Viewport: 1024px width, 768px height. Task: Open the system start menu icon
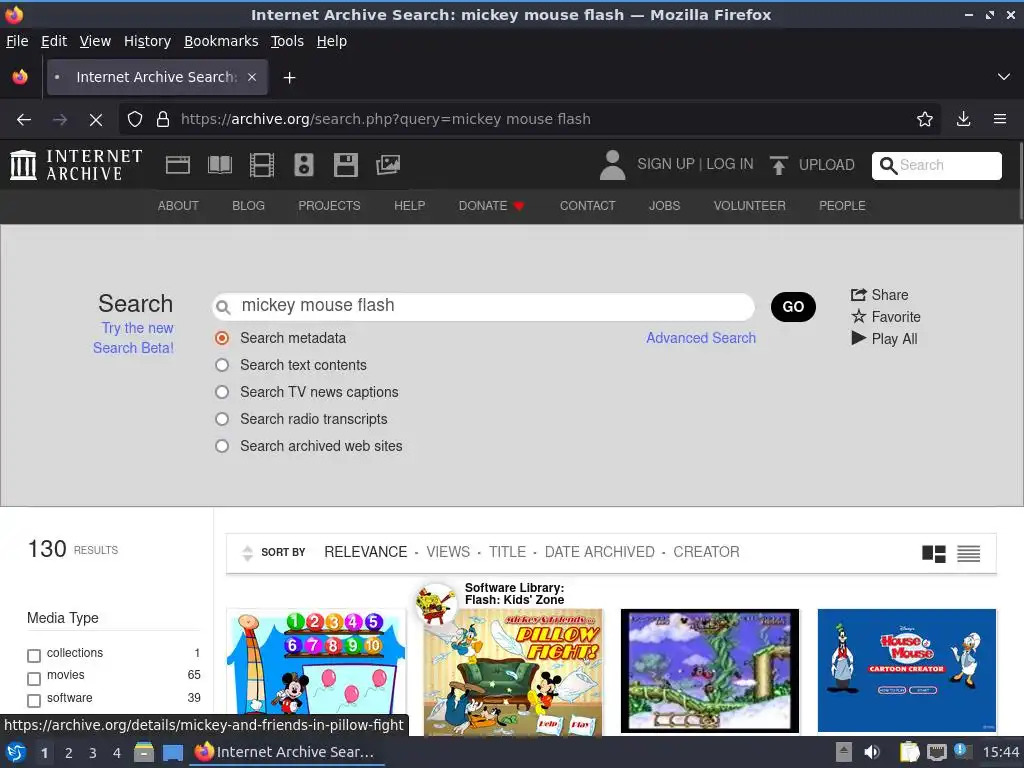click(16, 752)
